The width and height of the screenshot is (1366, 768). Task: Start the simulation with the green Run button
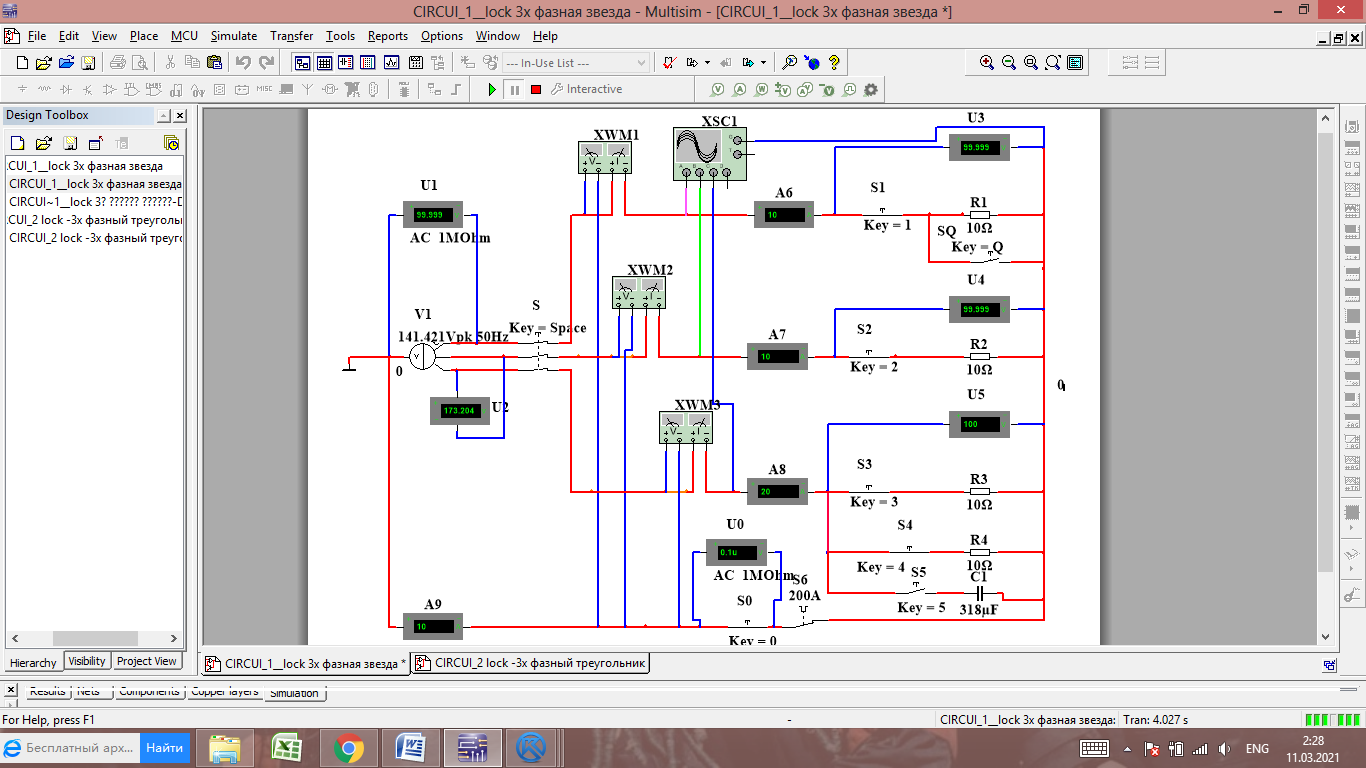click(492, 89)
